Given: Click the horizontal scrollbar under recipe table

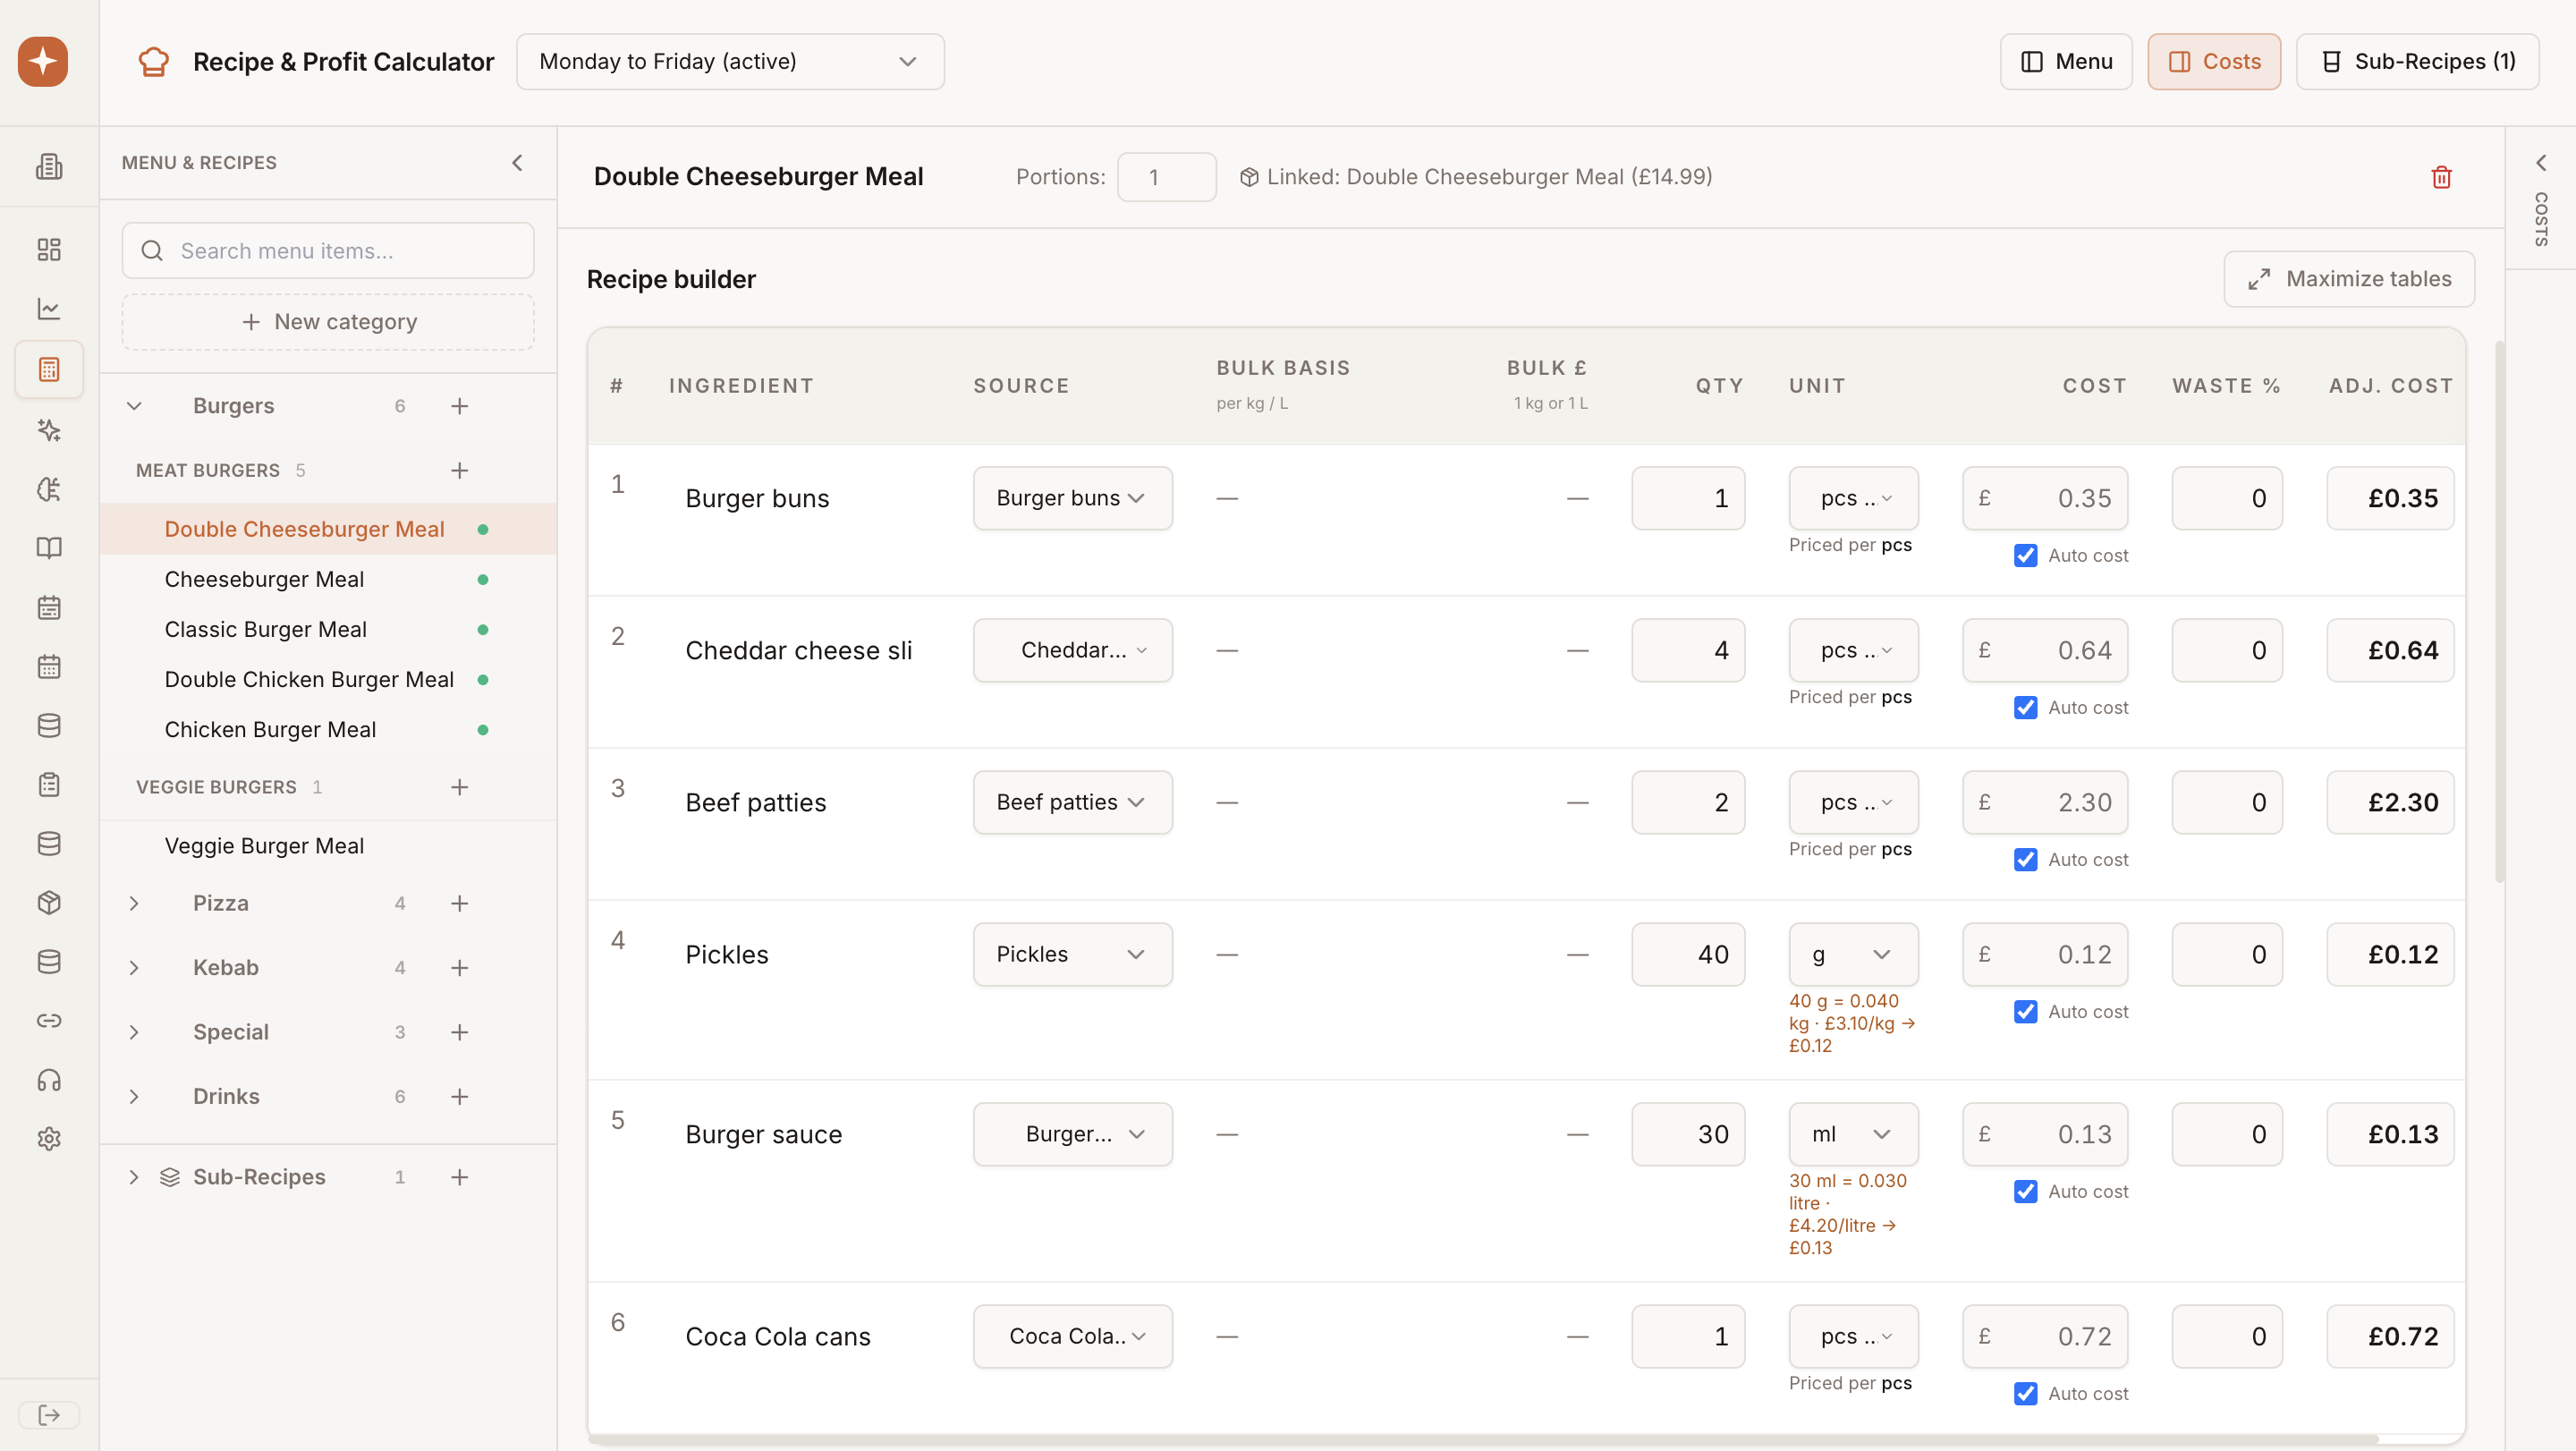Looking at the screenshot, I should (x=1483, y=1439).
